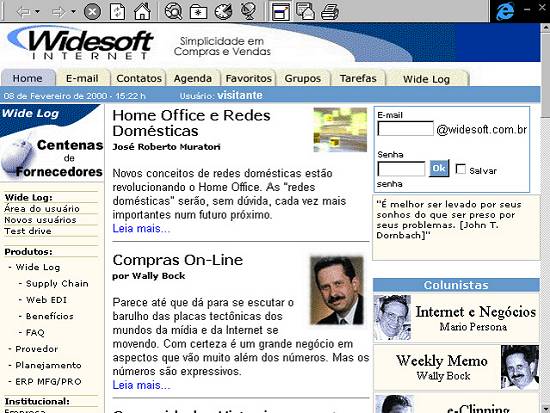Open Leia mais under Home Office article
The width and height of the screenshot is (550, 413).
[141, 228]
